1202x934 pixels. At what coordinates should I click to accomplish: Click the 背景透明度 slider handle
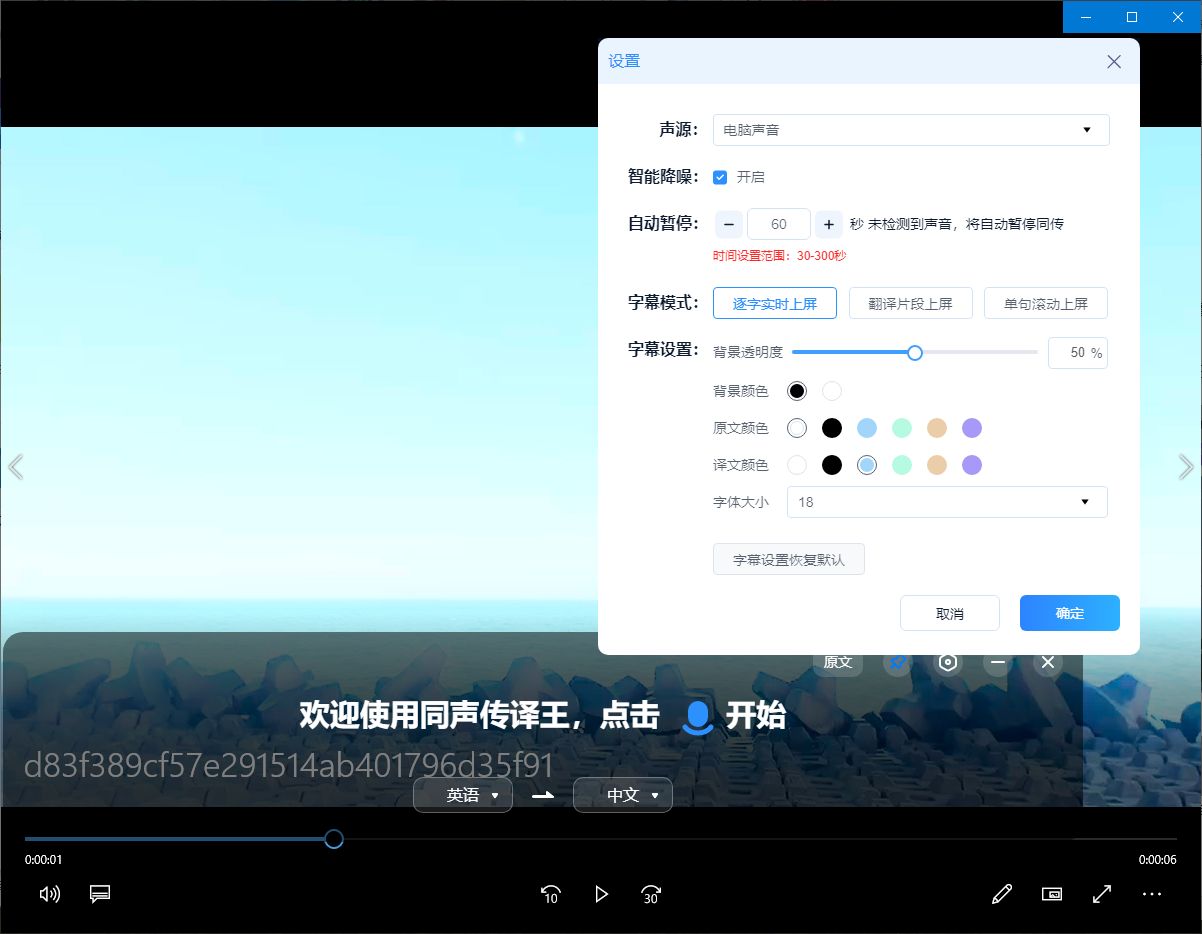pyautogui.click(x=914, y=352)
